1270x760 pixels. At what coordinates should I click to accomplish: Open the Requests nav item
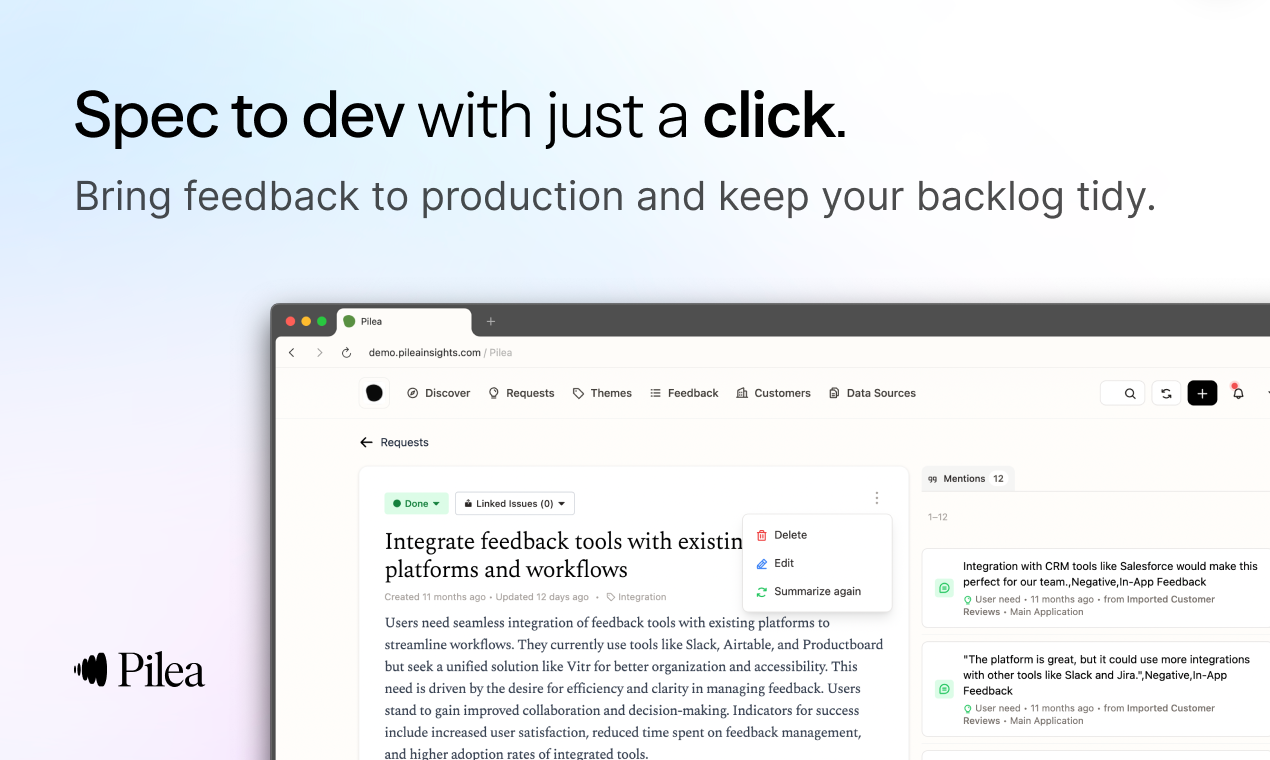pyautogui.click(x=521, y=393)
